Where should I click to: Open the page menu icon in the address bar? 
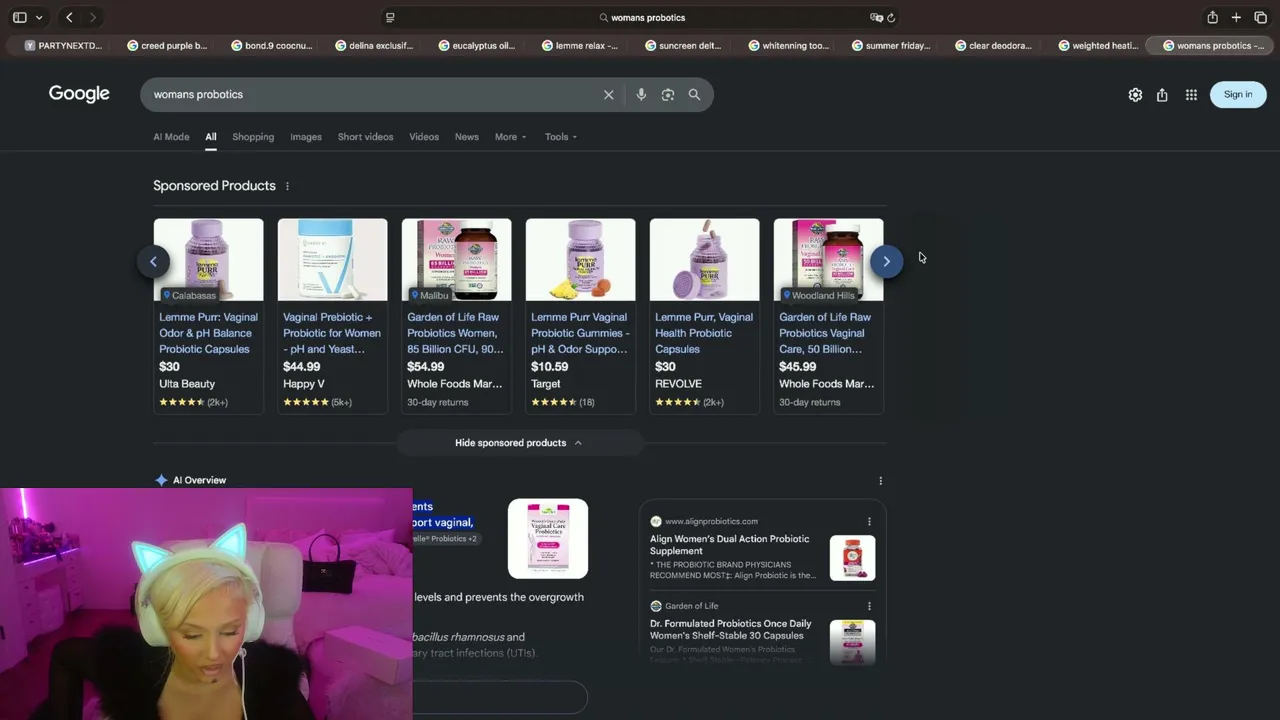pyautogui.click(x=390, y=17)
